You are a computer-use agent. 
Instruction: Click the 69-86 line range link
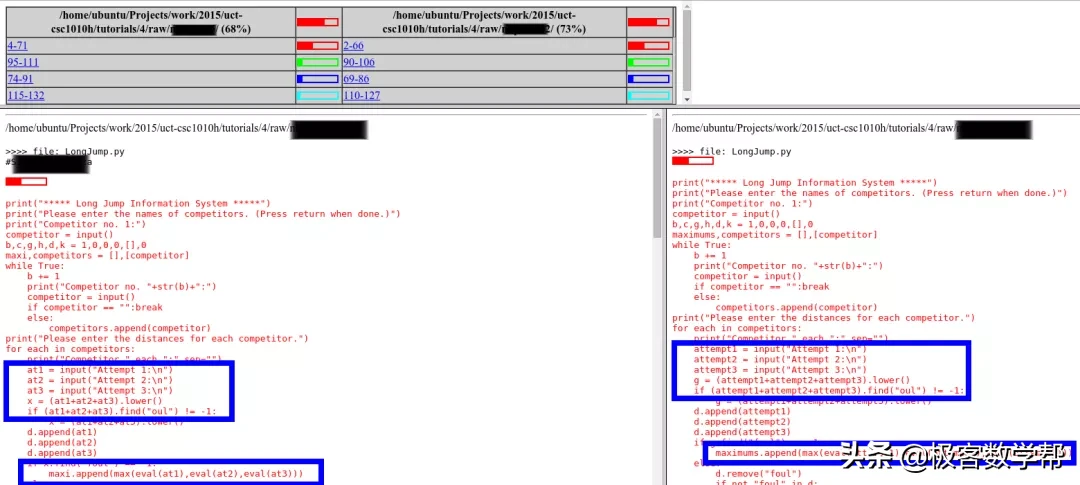[x=355, y=79]
